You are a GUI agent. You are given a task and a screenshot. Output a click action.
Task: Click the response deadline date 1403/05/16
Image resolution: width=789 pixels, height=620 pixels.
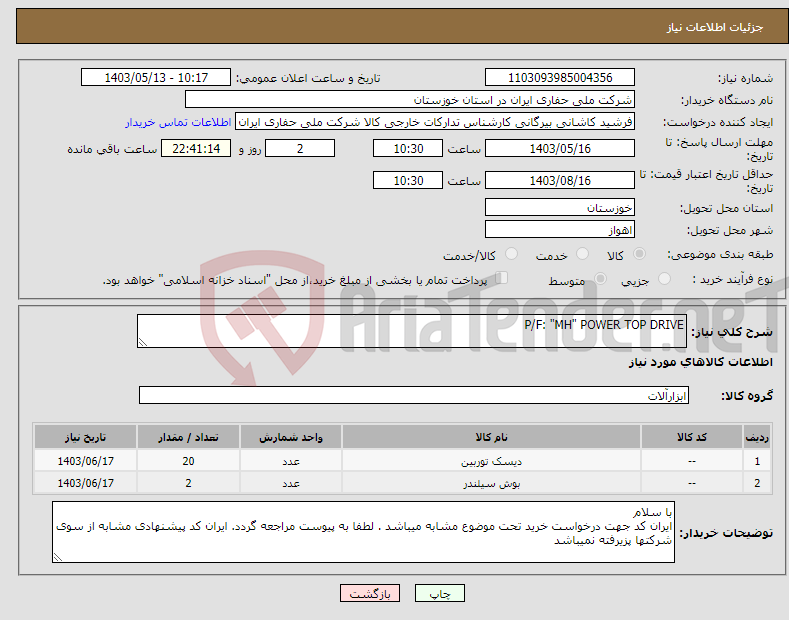pyautogui.click(x=560, y=148)
